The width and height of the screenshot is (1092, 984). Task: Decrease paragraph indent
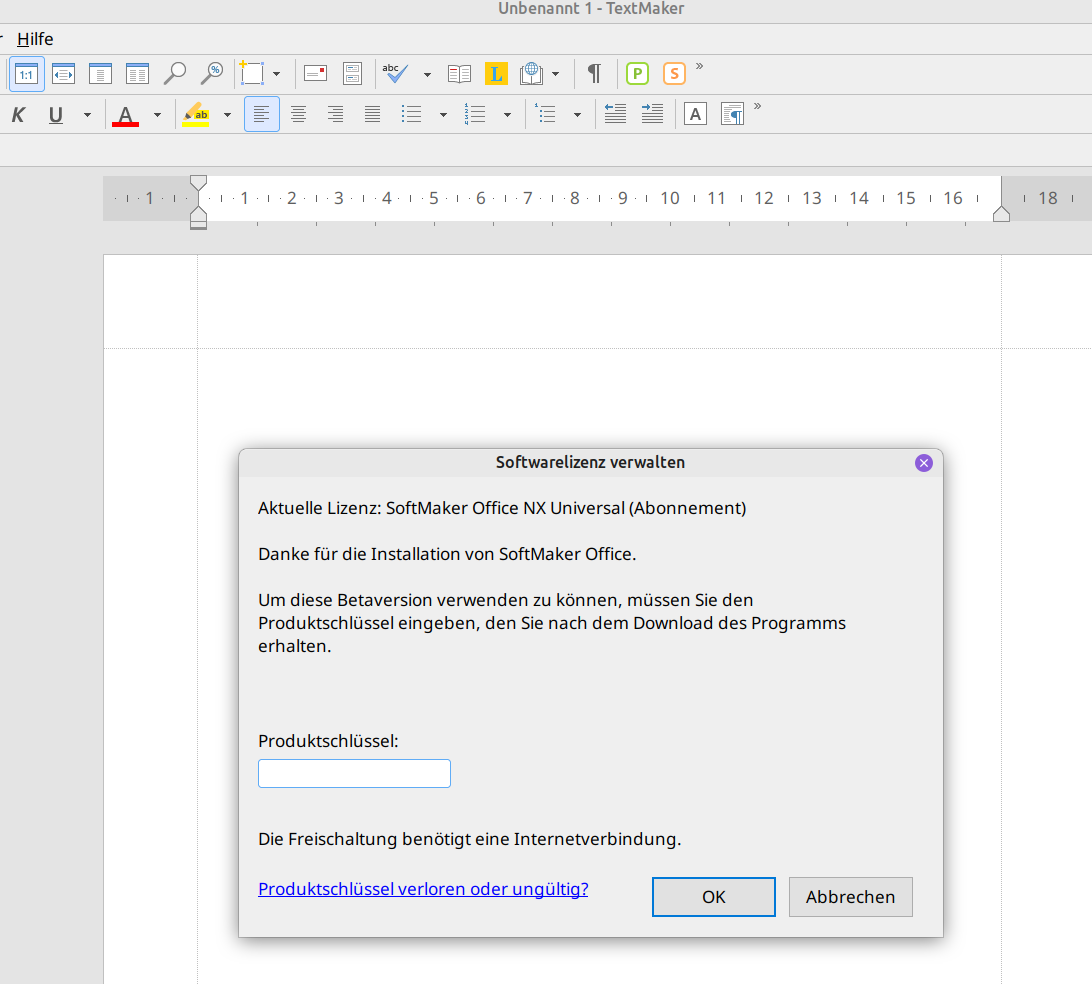click(x=616, y=114)
